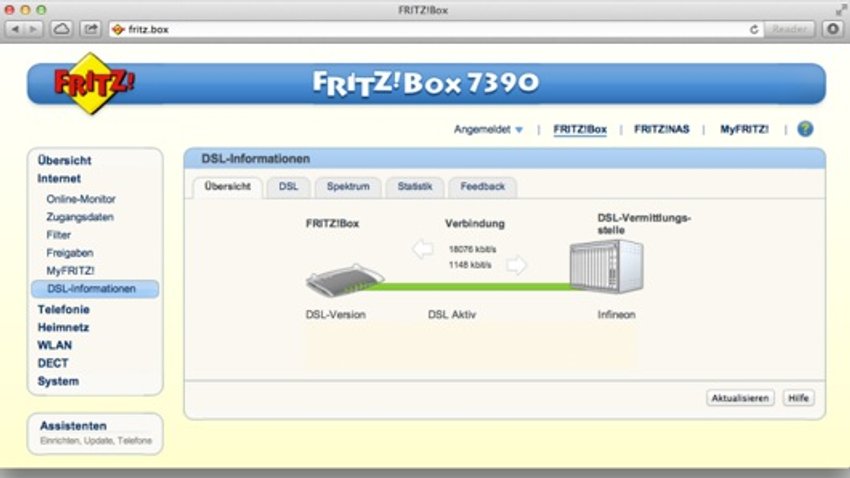Image resolution: width=850 pixels, height=478 pixels.
Task: Open Freigaben in the sidebar
Action: pyautogui.click(x=70, y=253)
